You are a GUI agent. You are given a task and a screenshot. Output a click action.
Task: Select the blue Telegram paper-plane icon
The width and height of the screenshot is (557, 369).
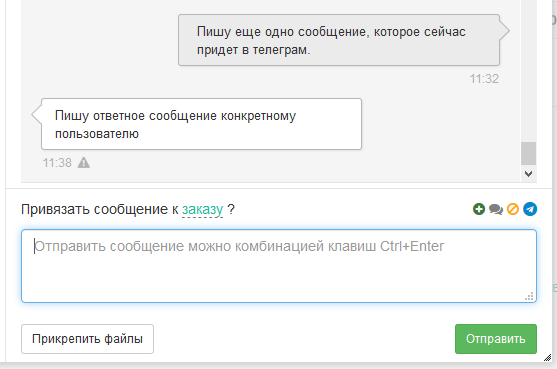530,209
